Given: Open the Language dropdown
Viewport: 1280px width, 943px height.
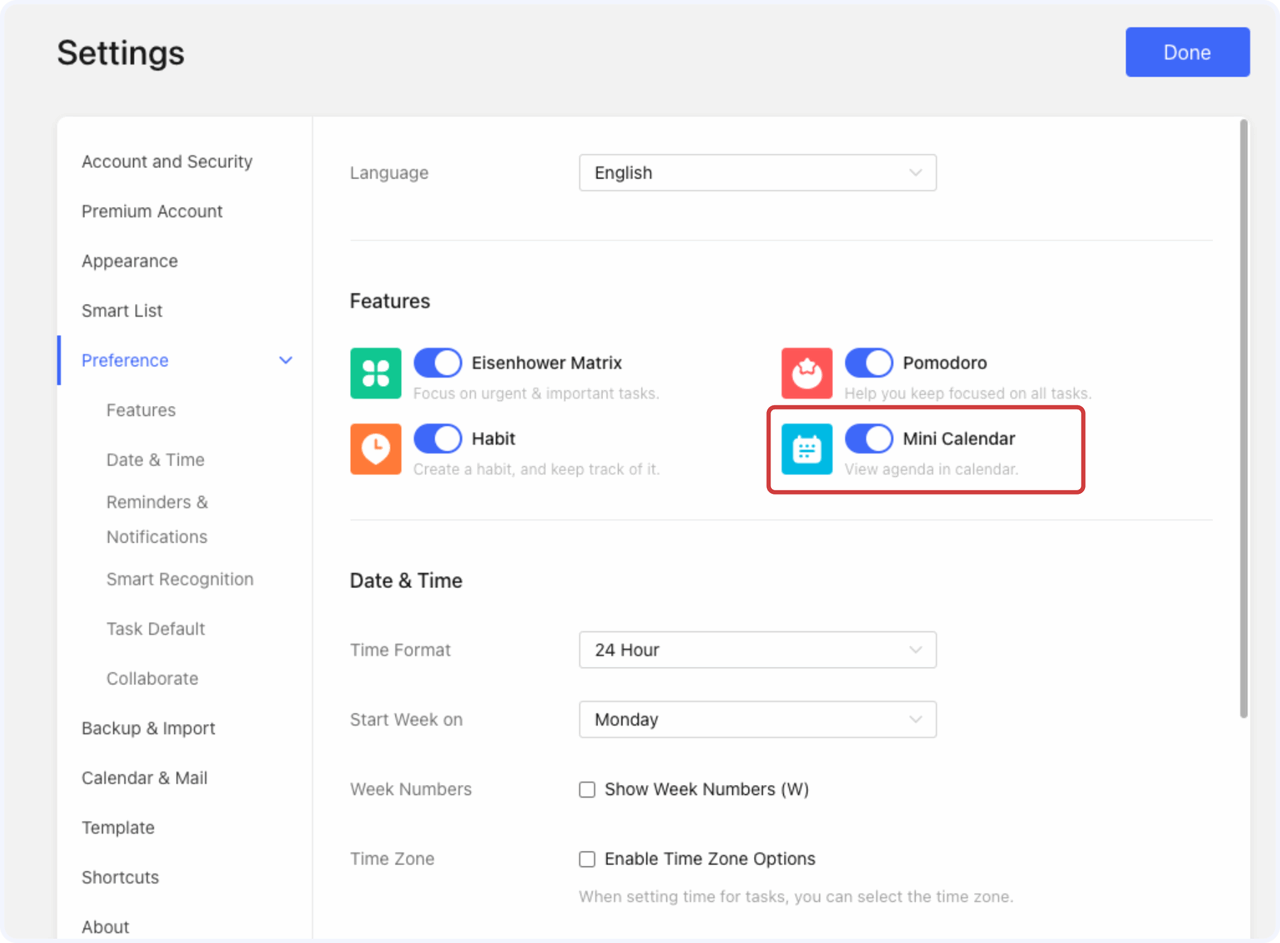Looking at the screenshot, I should coord(757,173).
